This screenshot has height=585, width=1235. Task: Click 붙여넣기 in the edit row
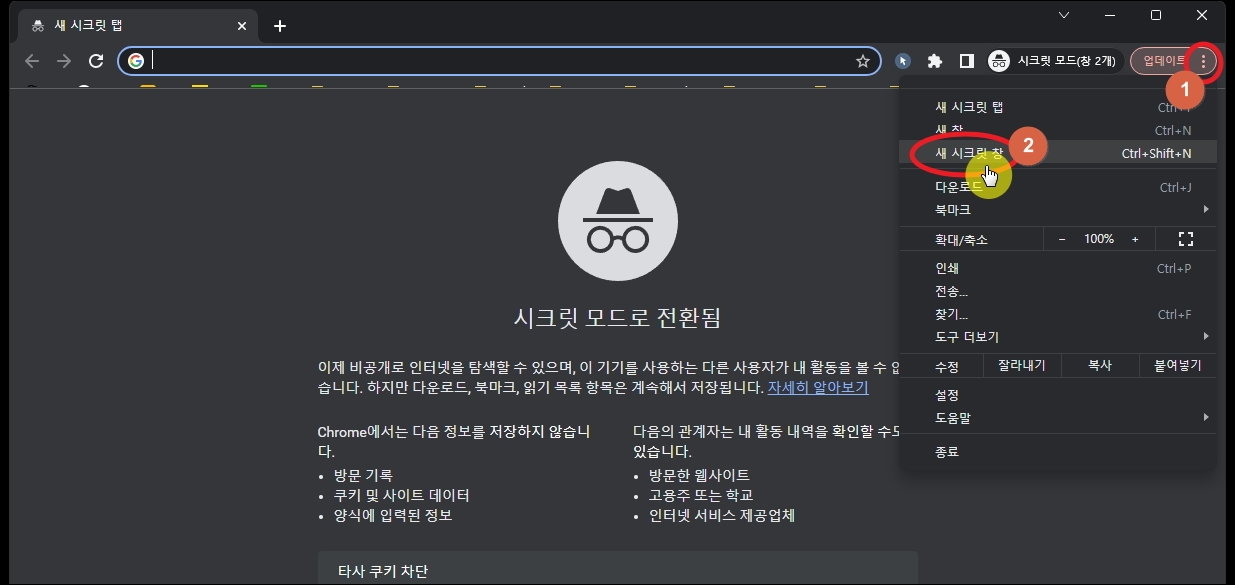[1178, 366]
